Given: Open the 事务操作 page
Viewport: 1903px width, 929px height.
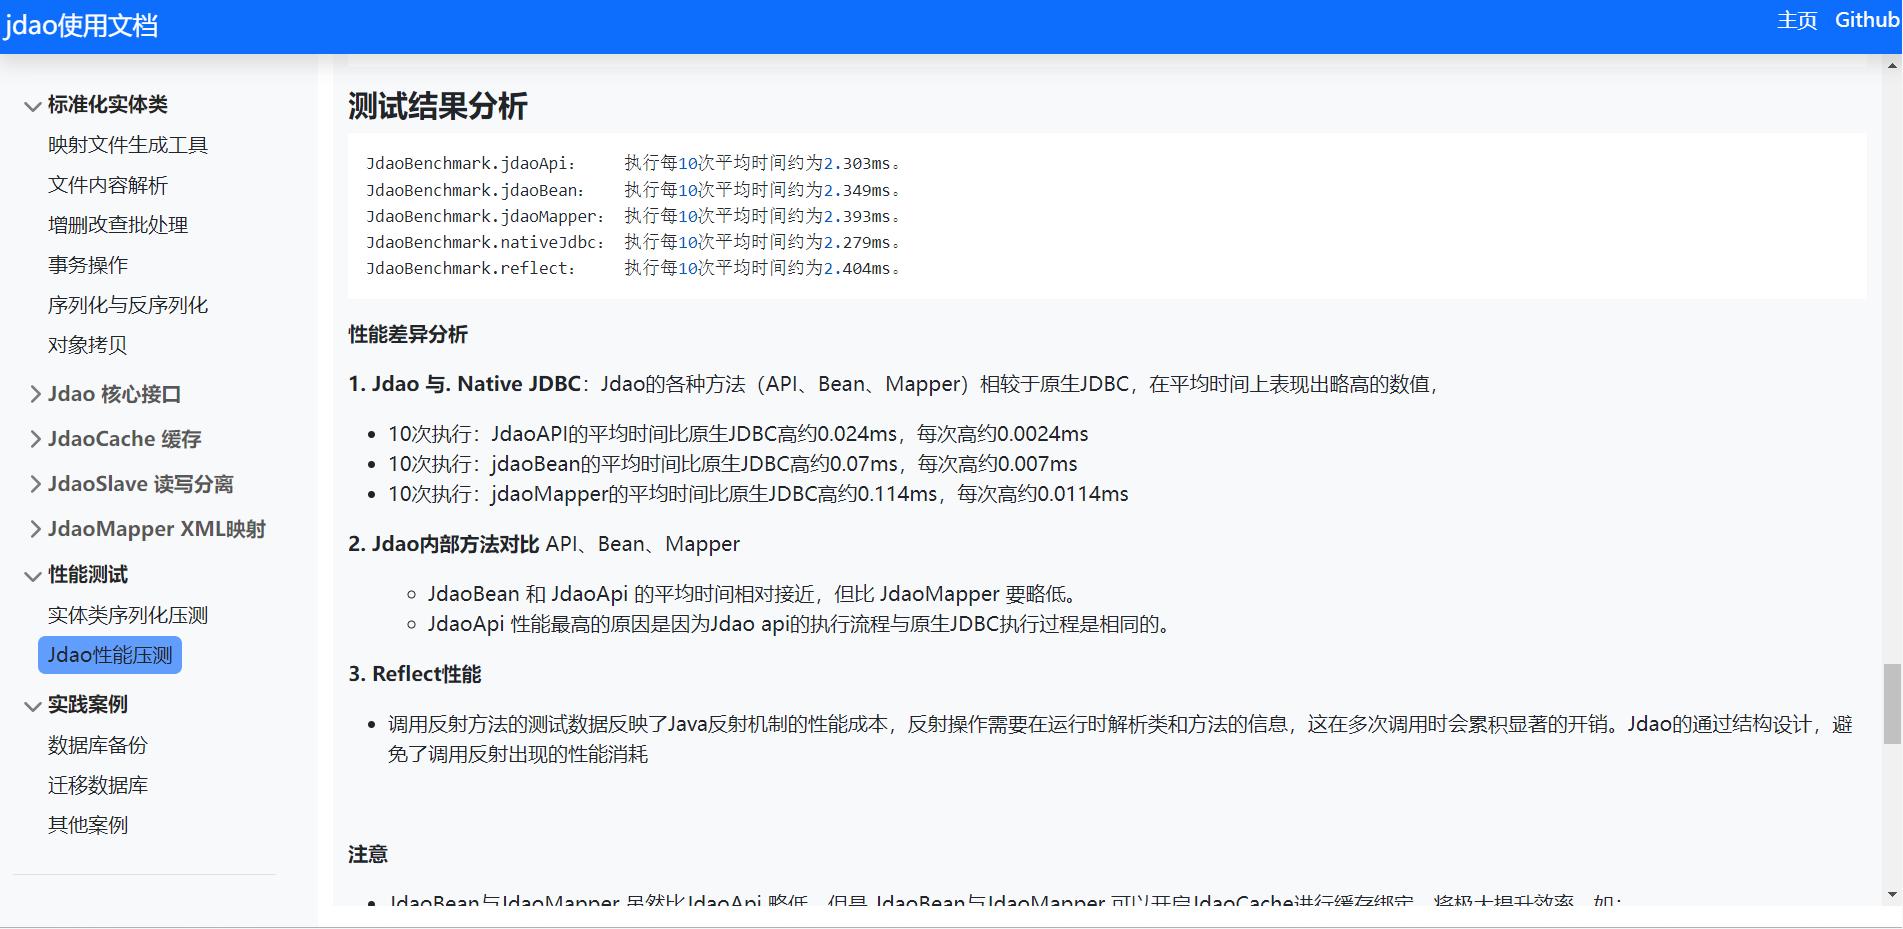Looking at the screenshot, I should pos(88,265).
